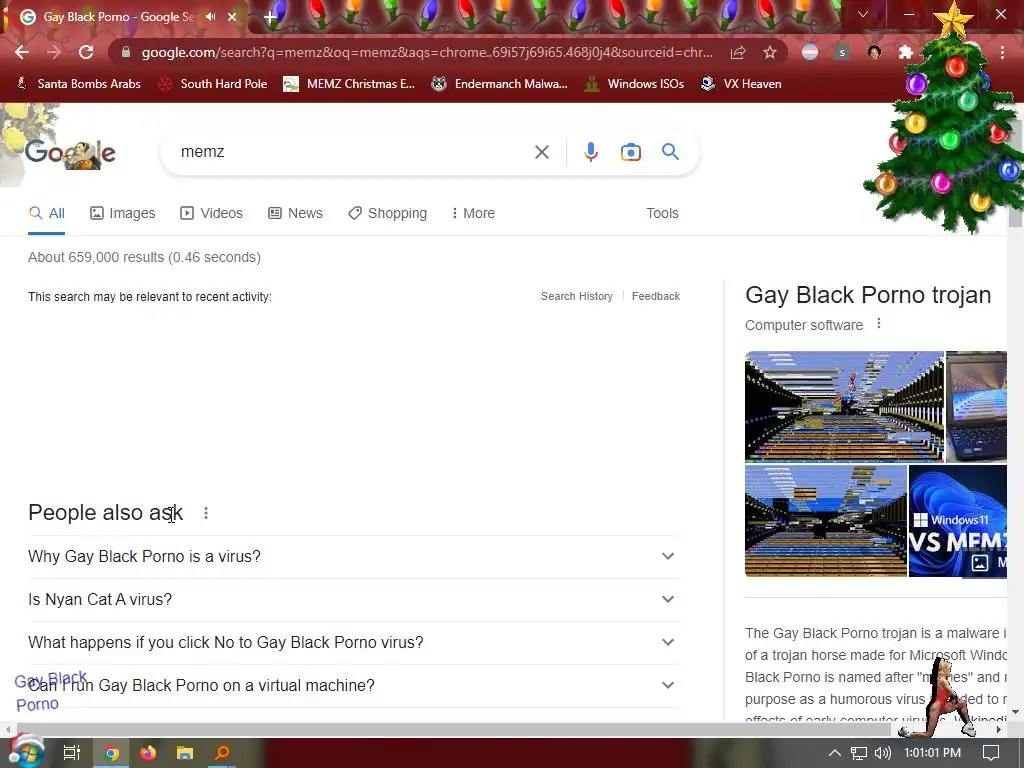Screen dimensions: 1024x768
Task: Clear the search box with X
Action: point(541,152)
